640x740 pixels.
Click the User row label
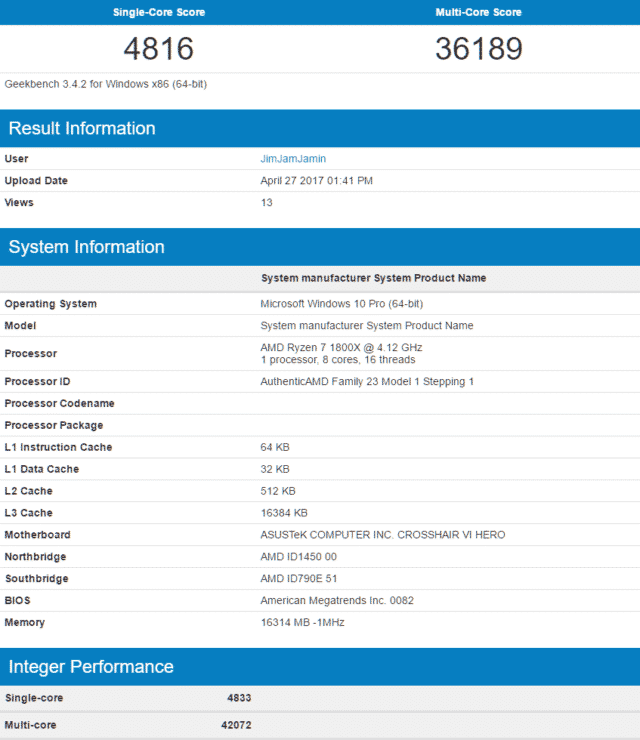(x=17, y=159)
